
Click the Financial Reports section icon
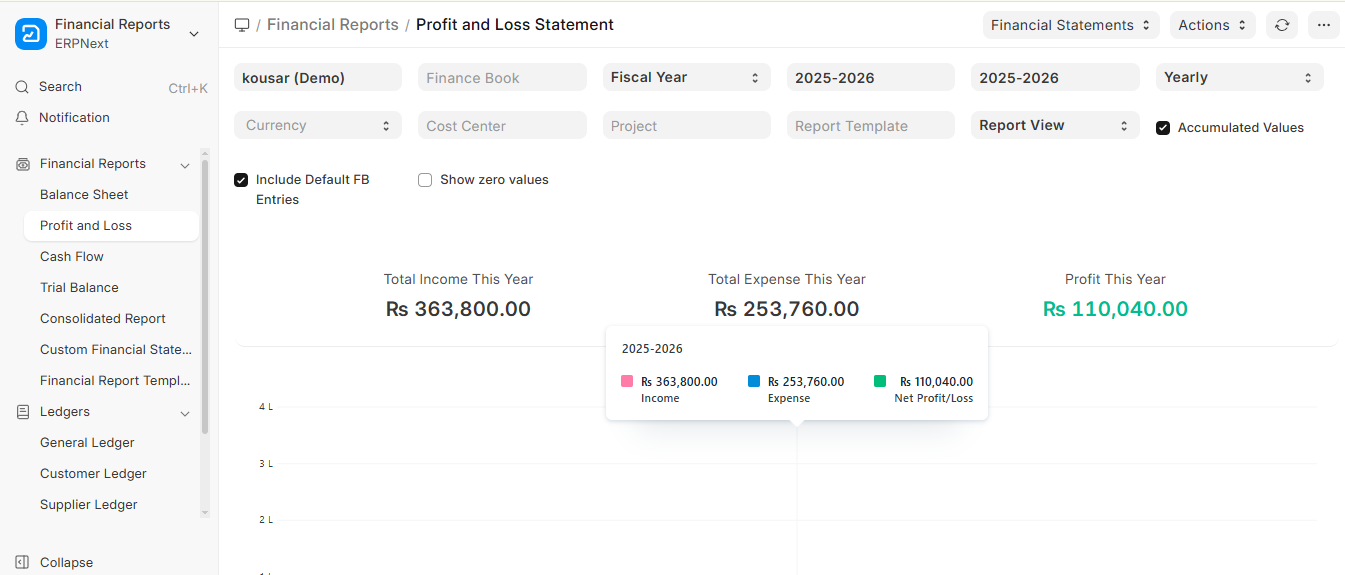pyautogui.click(x=23, y=164)
